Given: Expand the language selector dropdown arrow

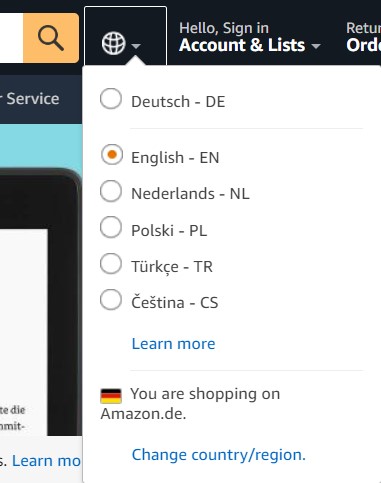Looking at the screenshot, I should tap(136, 45).
